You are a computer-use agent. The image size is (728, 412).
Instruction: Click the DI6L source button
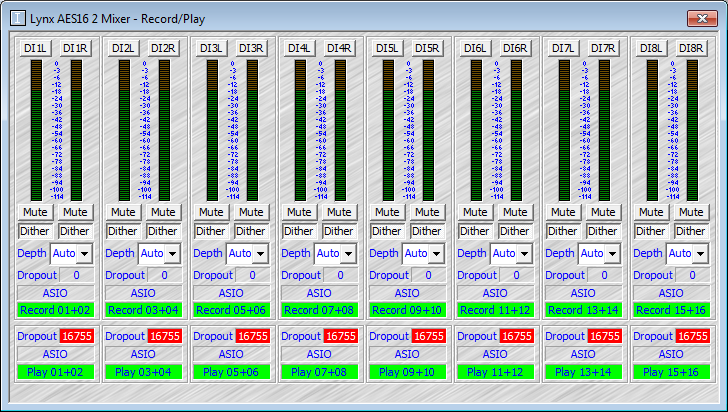pos(475,48)
